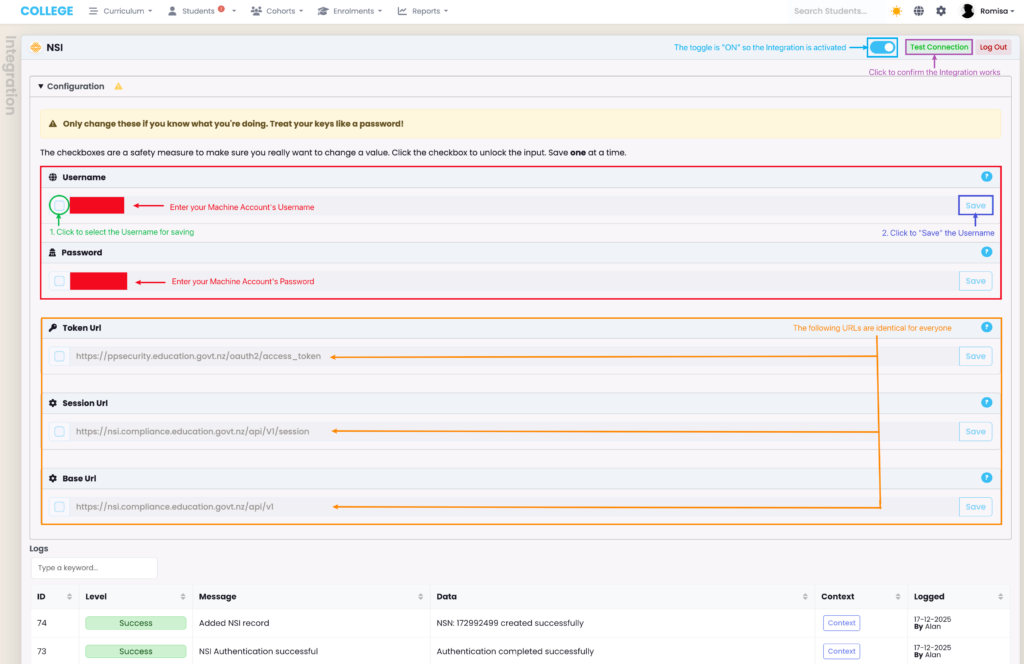The height and width of the screenshot is (664, 1024).
Task: Click the Password help question-mark icon
Action: (x=986, y=252)
